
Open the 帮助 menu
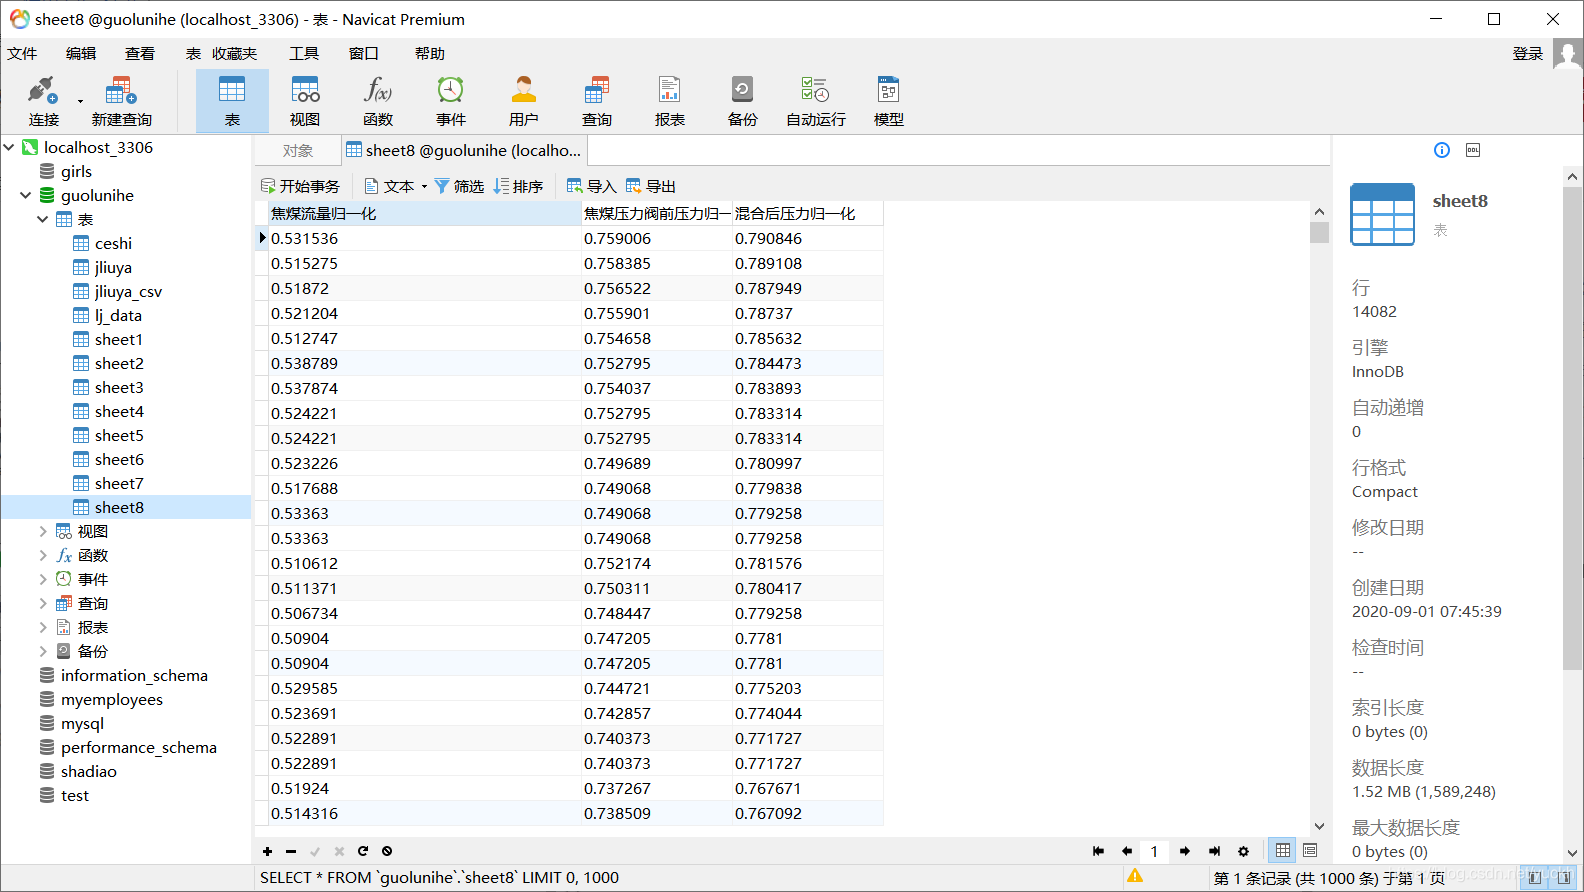point(430,53)
